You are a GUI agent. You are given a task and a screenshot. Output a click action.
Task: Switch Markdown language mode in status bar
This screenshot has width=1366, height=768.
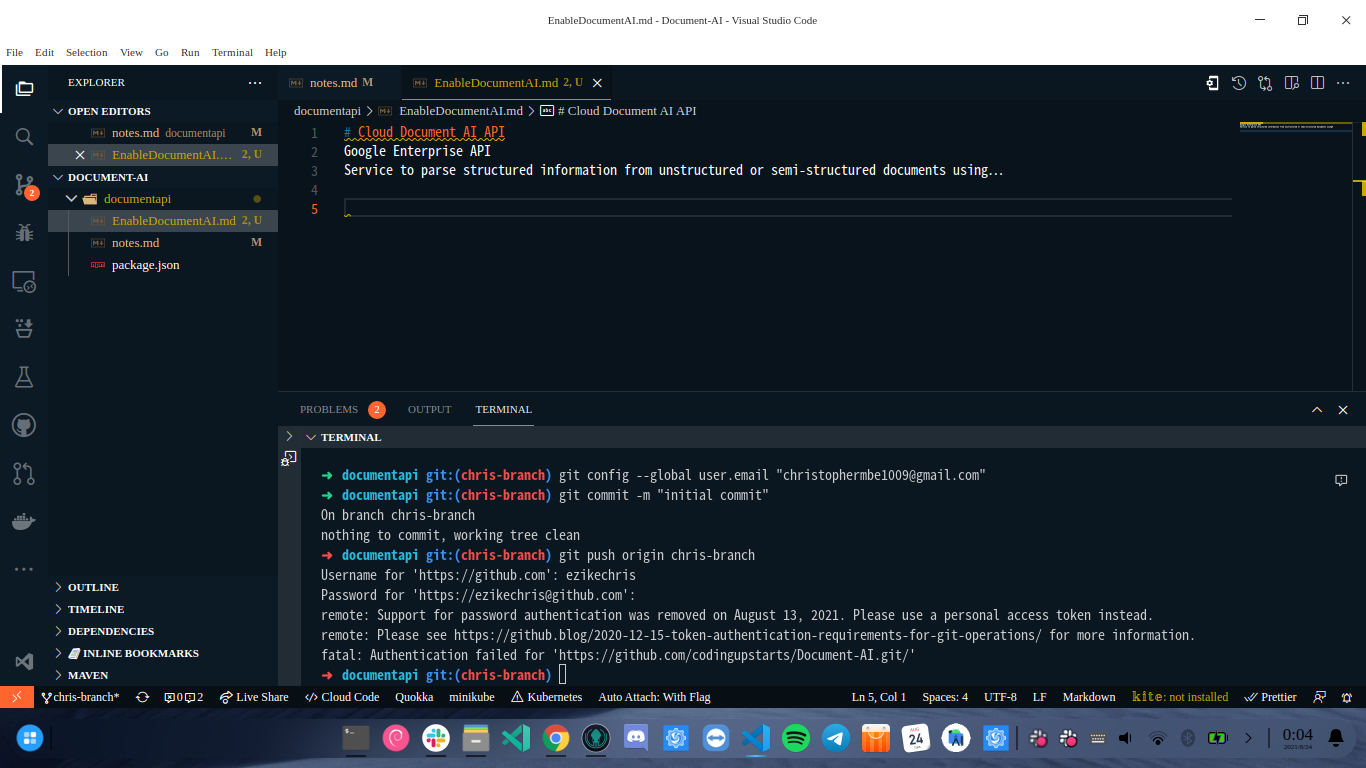(1088, 697)
